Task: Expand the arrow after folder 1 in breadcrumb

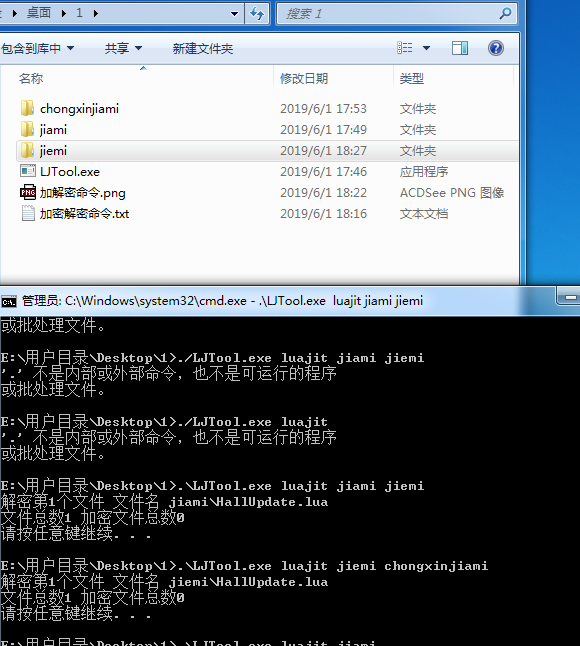Action: 96,14
